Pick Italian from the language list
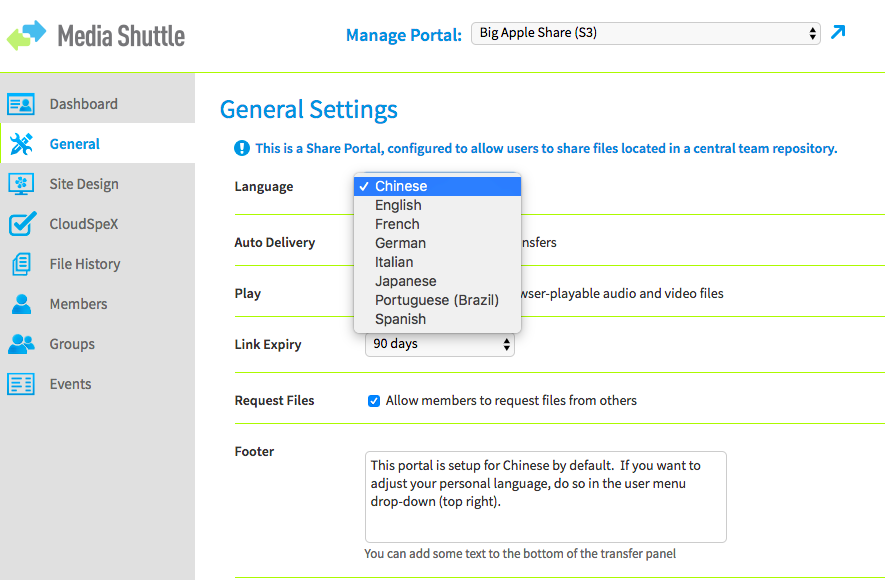 pos(437,262)
